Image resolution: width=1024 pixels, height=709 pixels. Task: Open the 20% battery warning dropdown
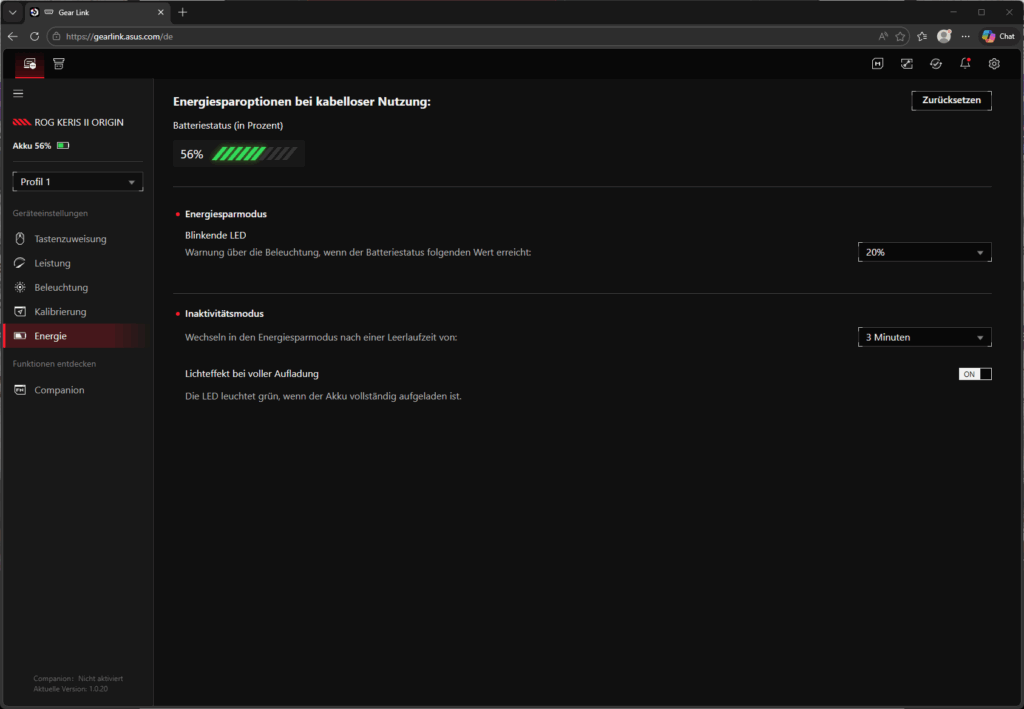924,253
